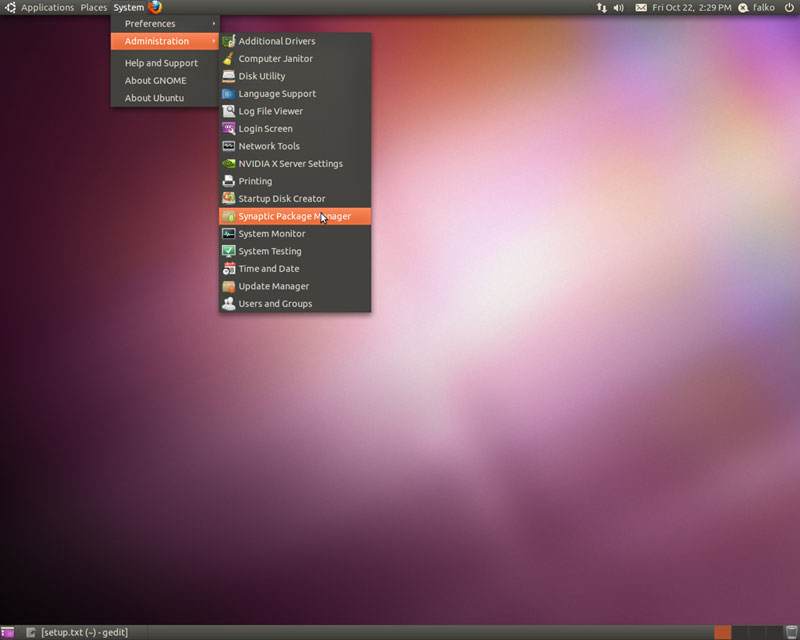Viewport: 800px width, 640px height.
Task: Click the Ubuntu logo in top panel
Action: (10, 7)
